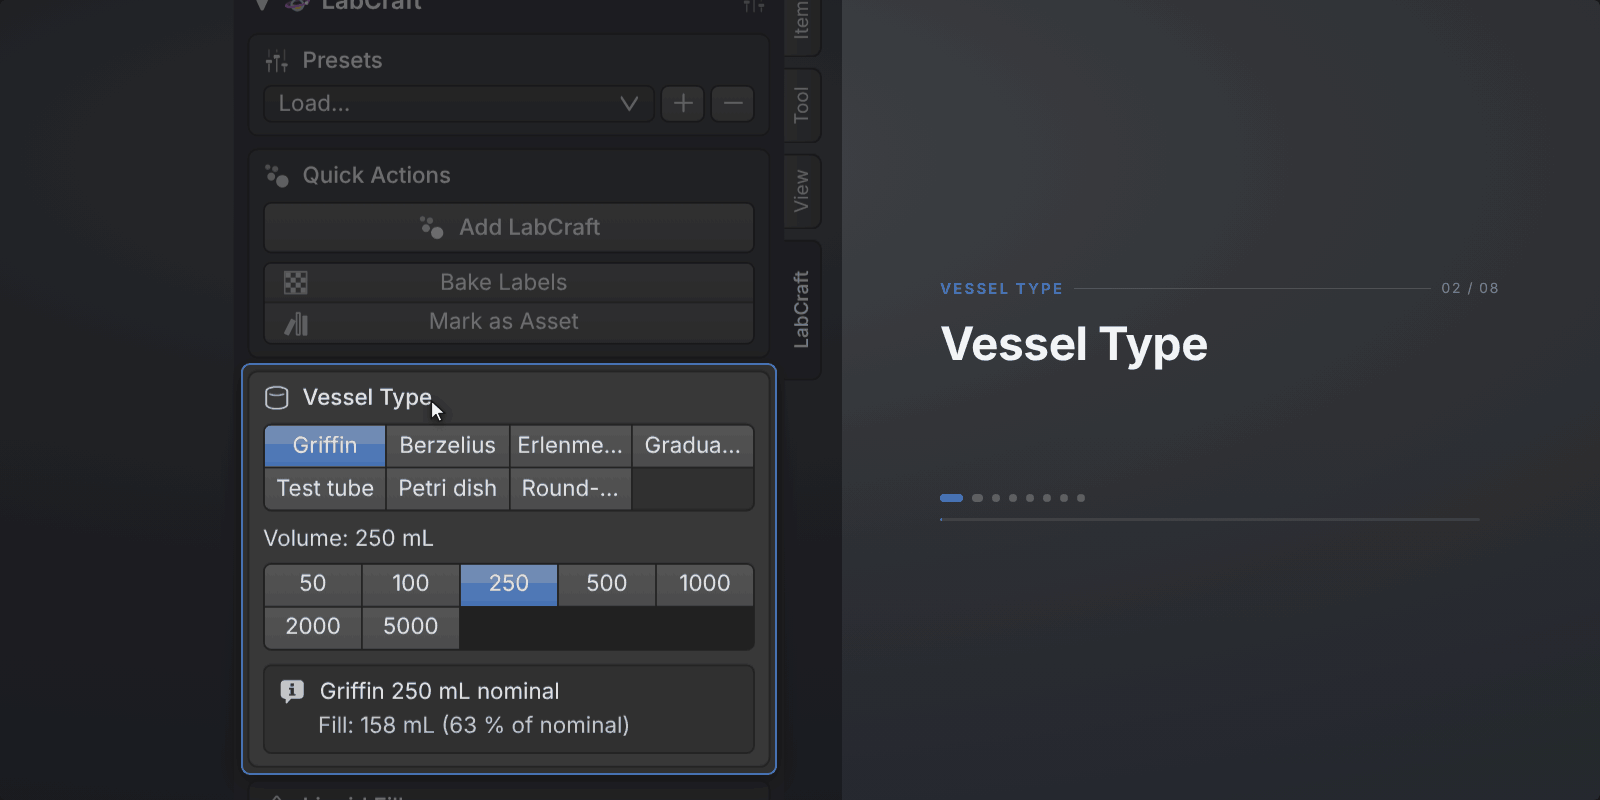Click the Volume: 250 mL label
Image resolution: width=1600 pixels, height=800 pixels.
pos(349,539)
